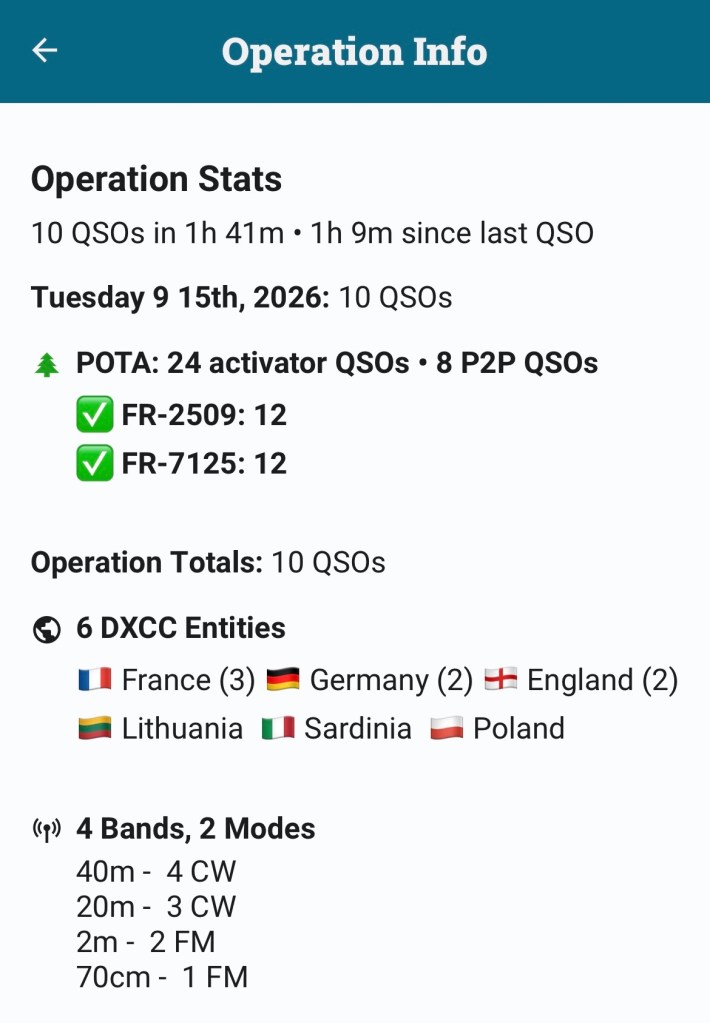Select the Germany flag icon

coord(283,680)
